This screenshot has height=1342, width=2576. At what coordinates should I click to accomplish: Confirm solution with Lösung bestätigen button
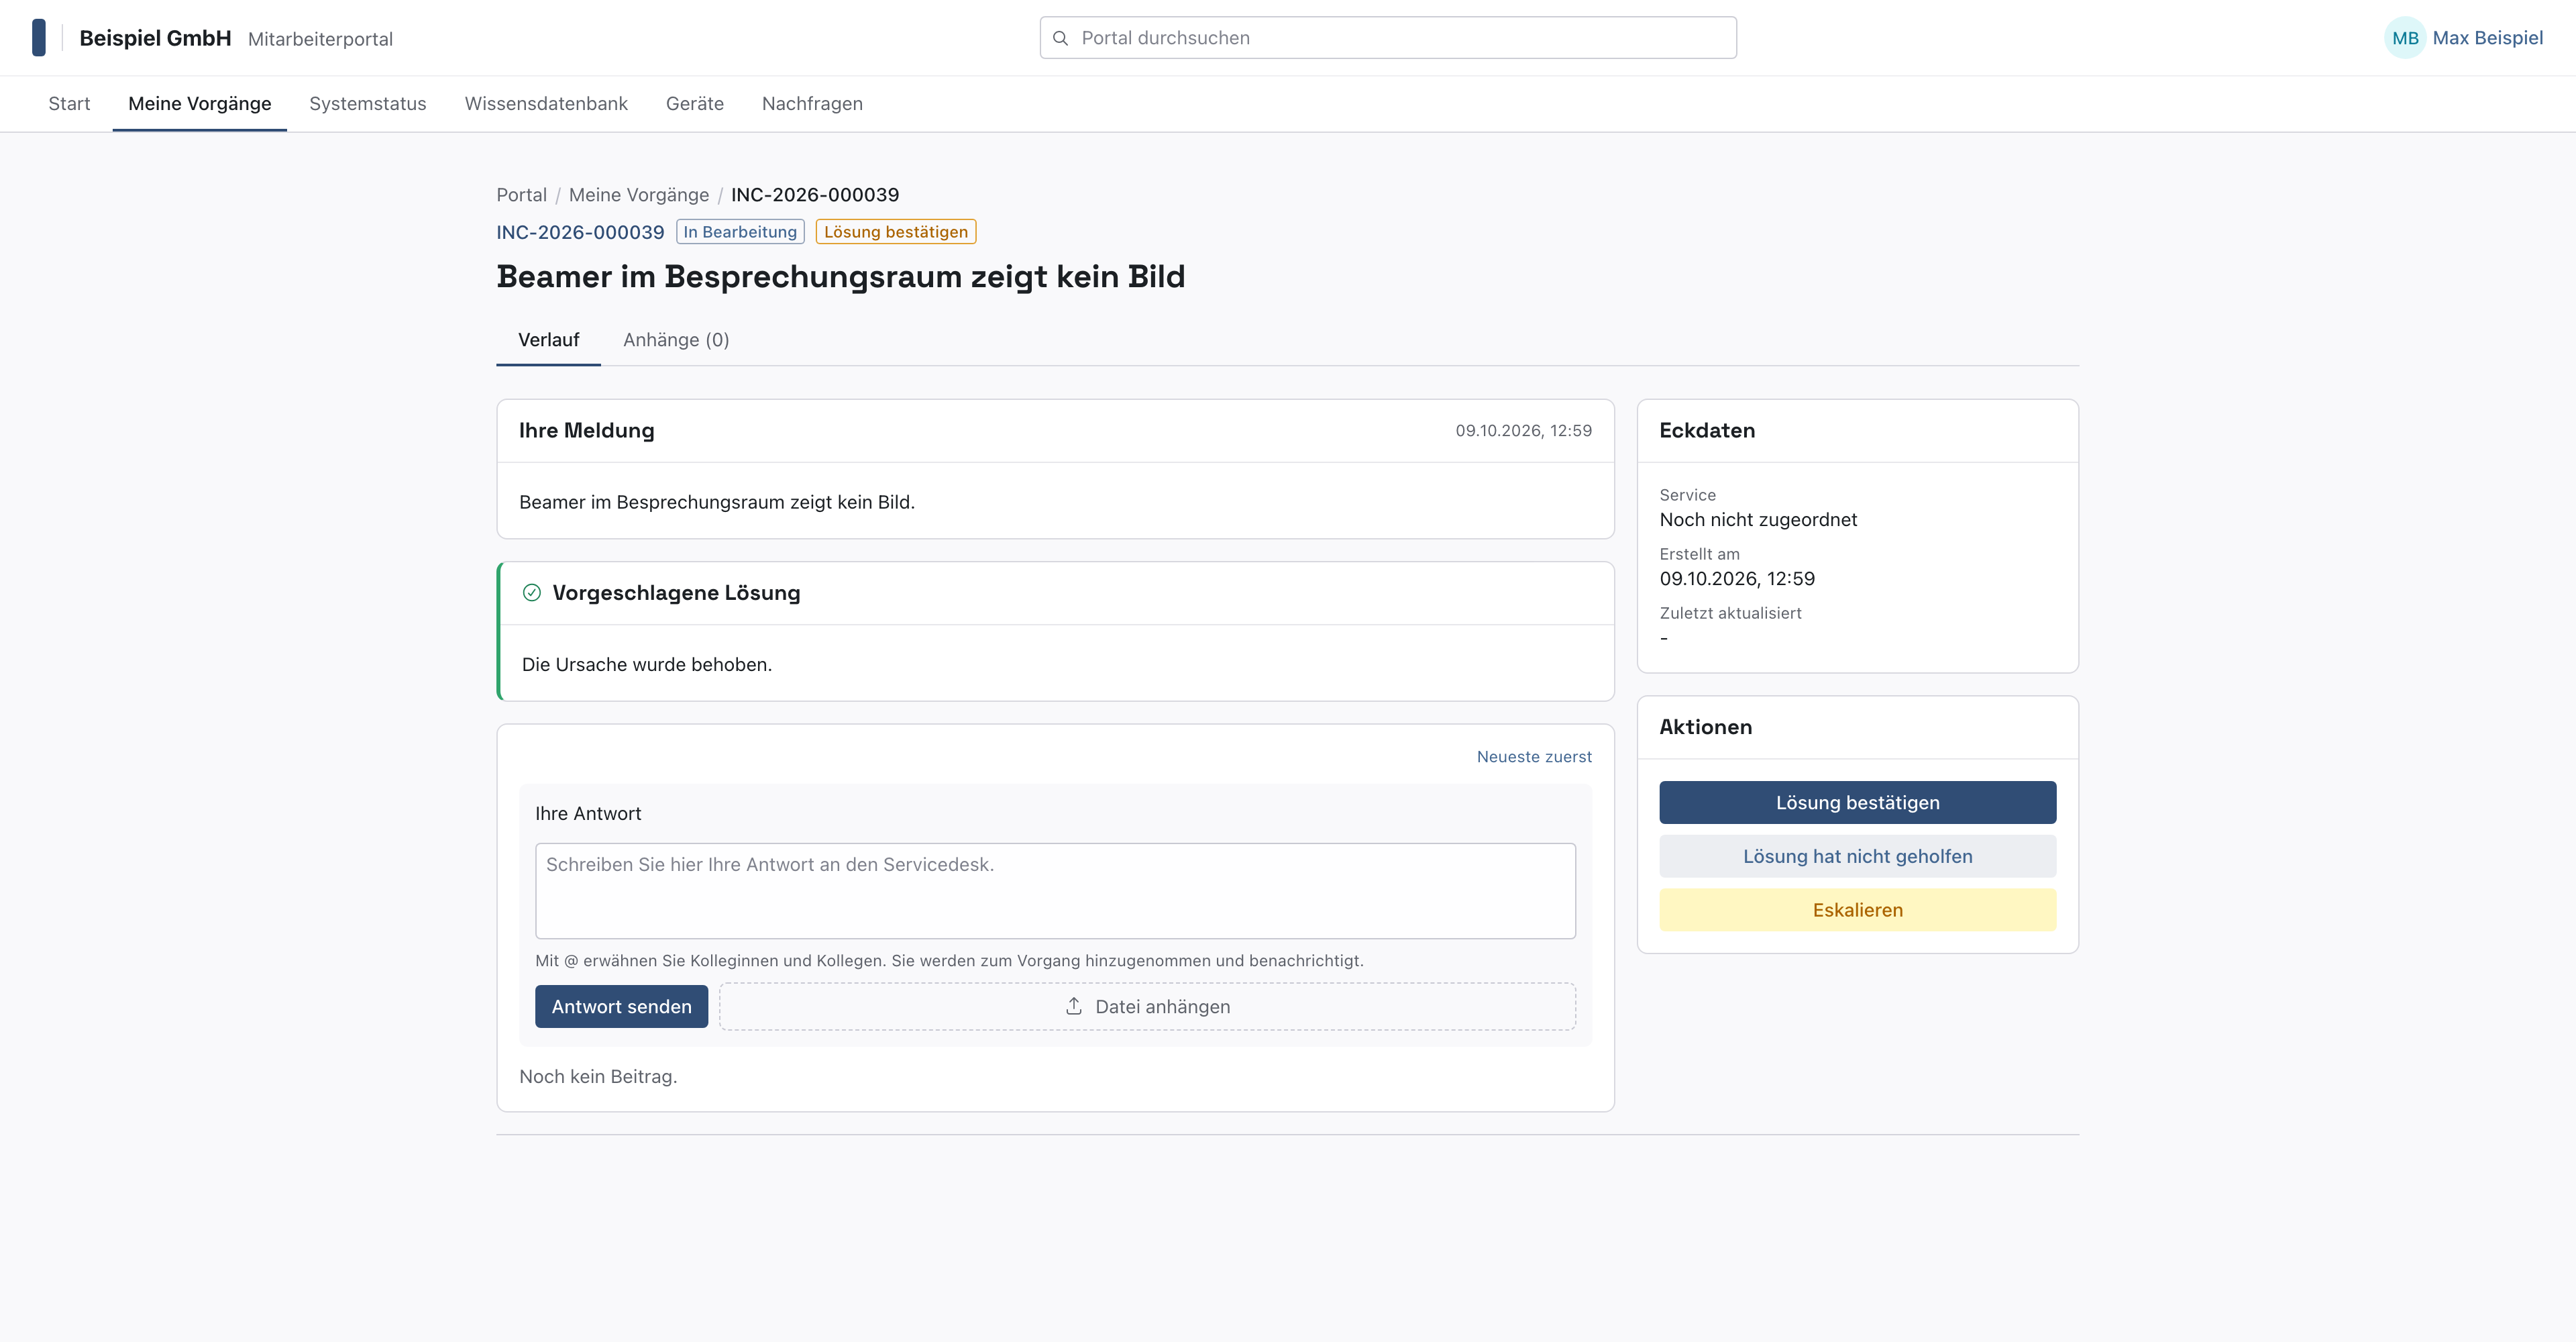click(1857, 803)
